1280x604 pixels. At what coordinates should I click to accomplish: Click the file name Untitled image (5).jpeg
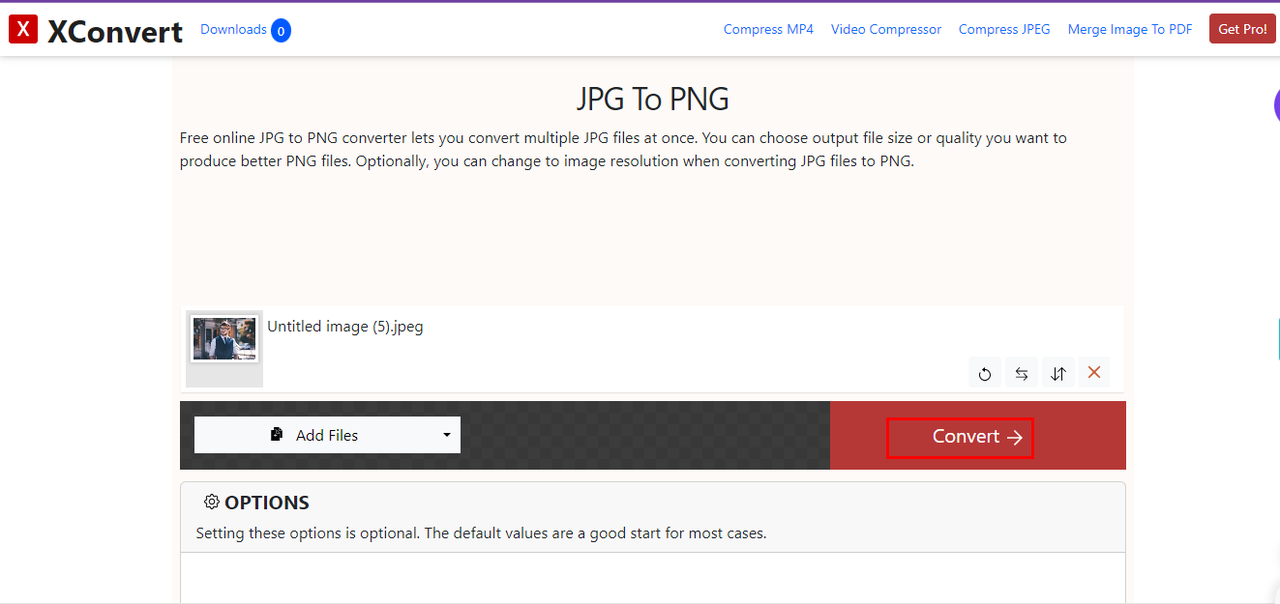(345, 326)
